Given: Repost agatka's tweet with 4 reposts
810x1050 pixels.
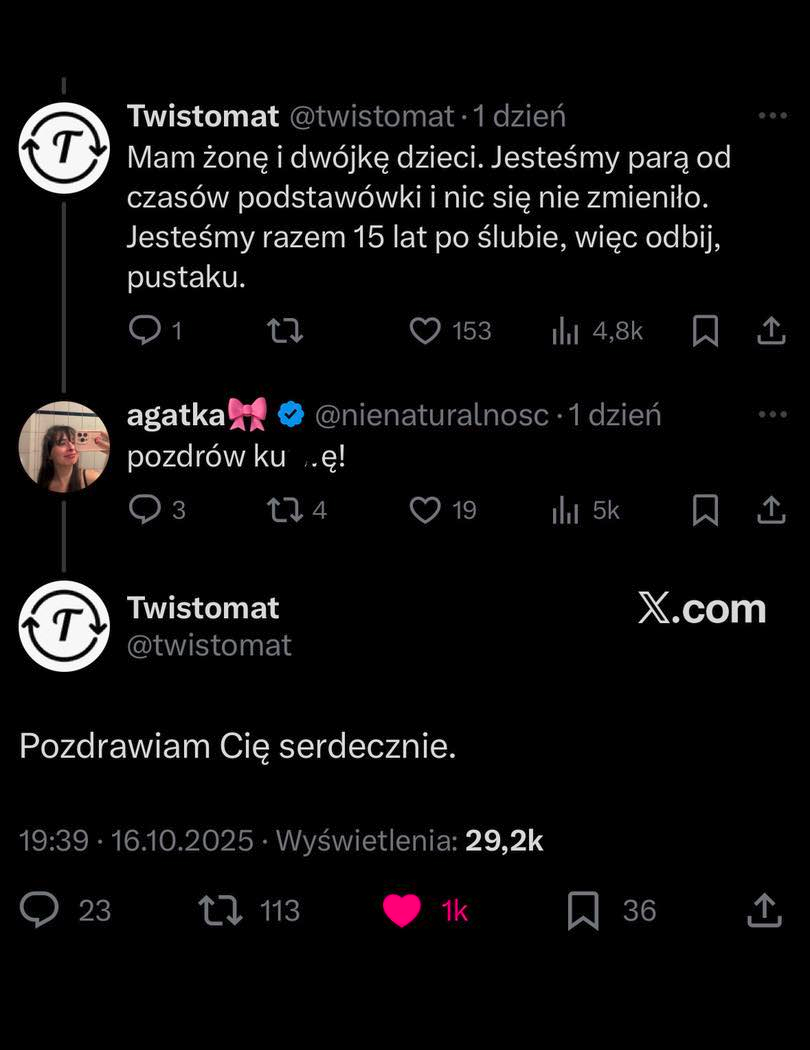Looking at the screenshot, I should (x=286, y=510).
